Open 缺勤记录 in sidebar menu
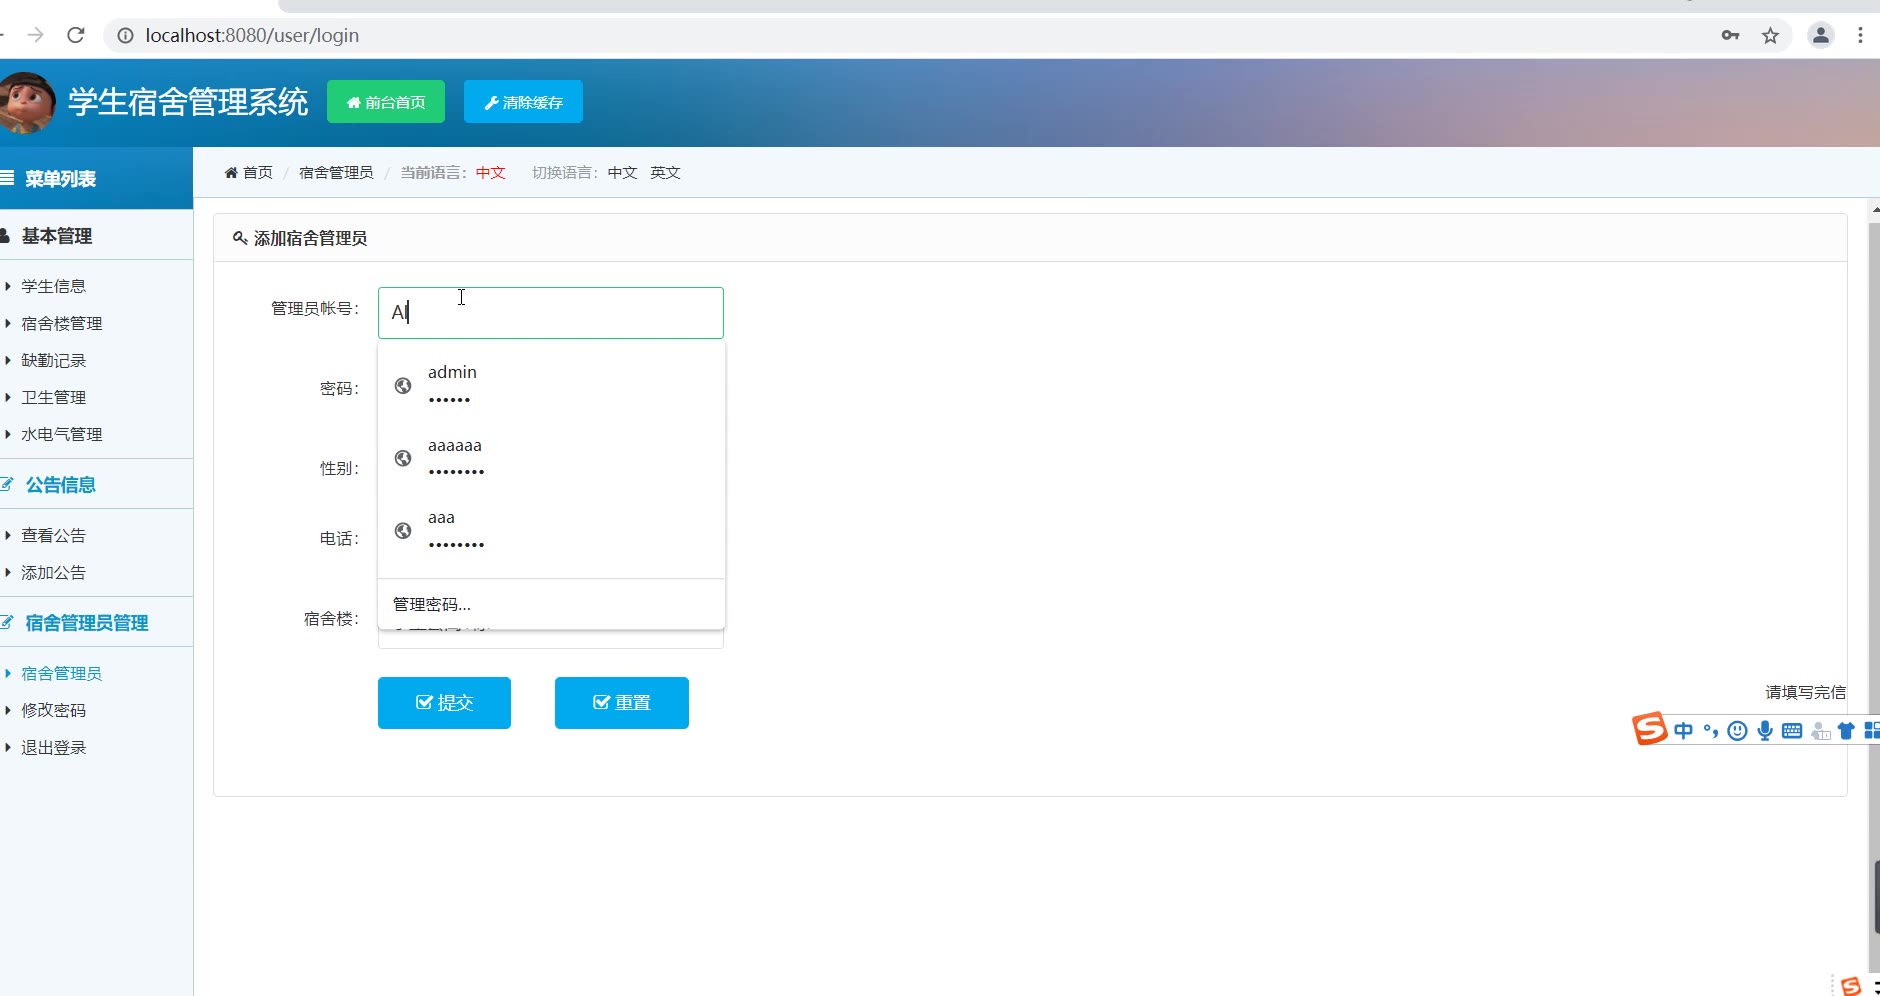1880x996 pixels. tap(54, 361)
